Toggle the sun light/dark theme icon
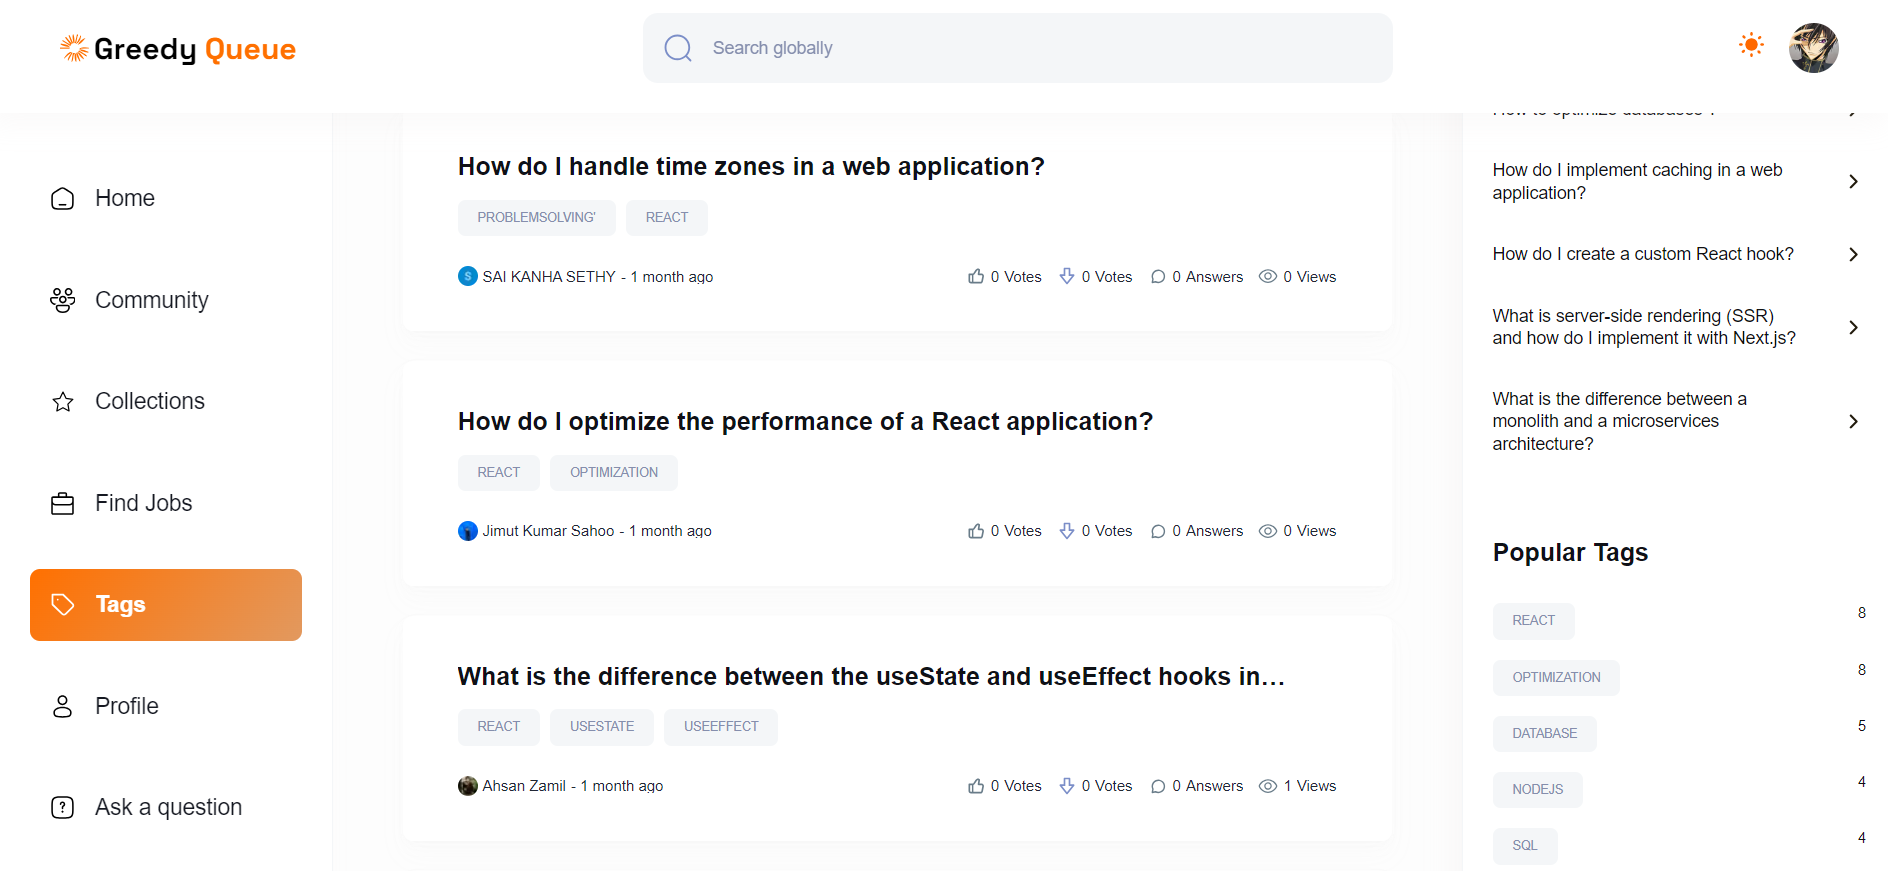The width and height of the screenshot is (1888, 871). (x=1751, y=45)
